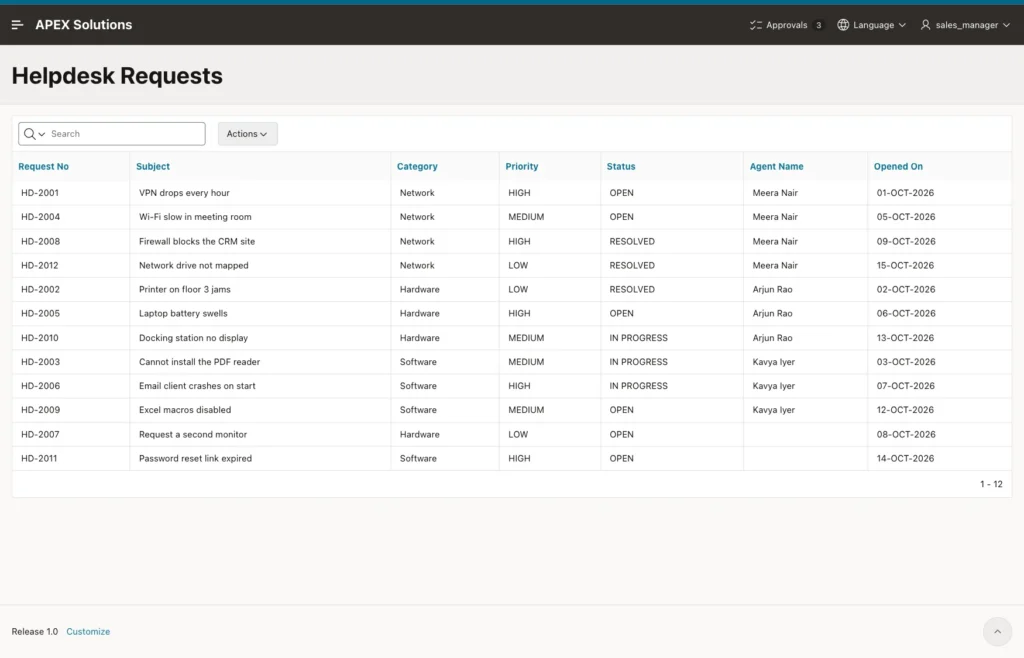The image size is (1024, 658).
Task: Click subject 'Firewall blocks the CRM site'
Action: click(x=197, y=241)
